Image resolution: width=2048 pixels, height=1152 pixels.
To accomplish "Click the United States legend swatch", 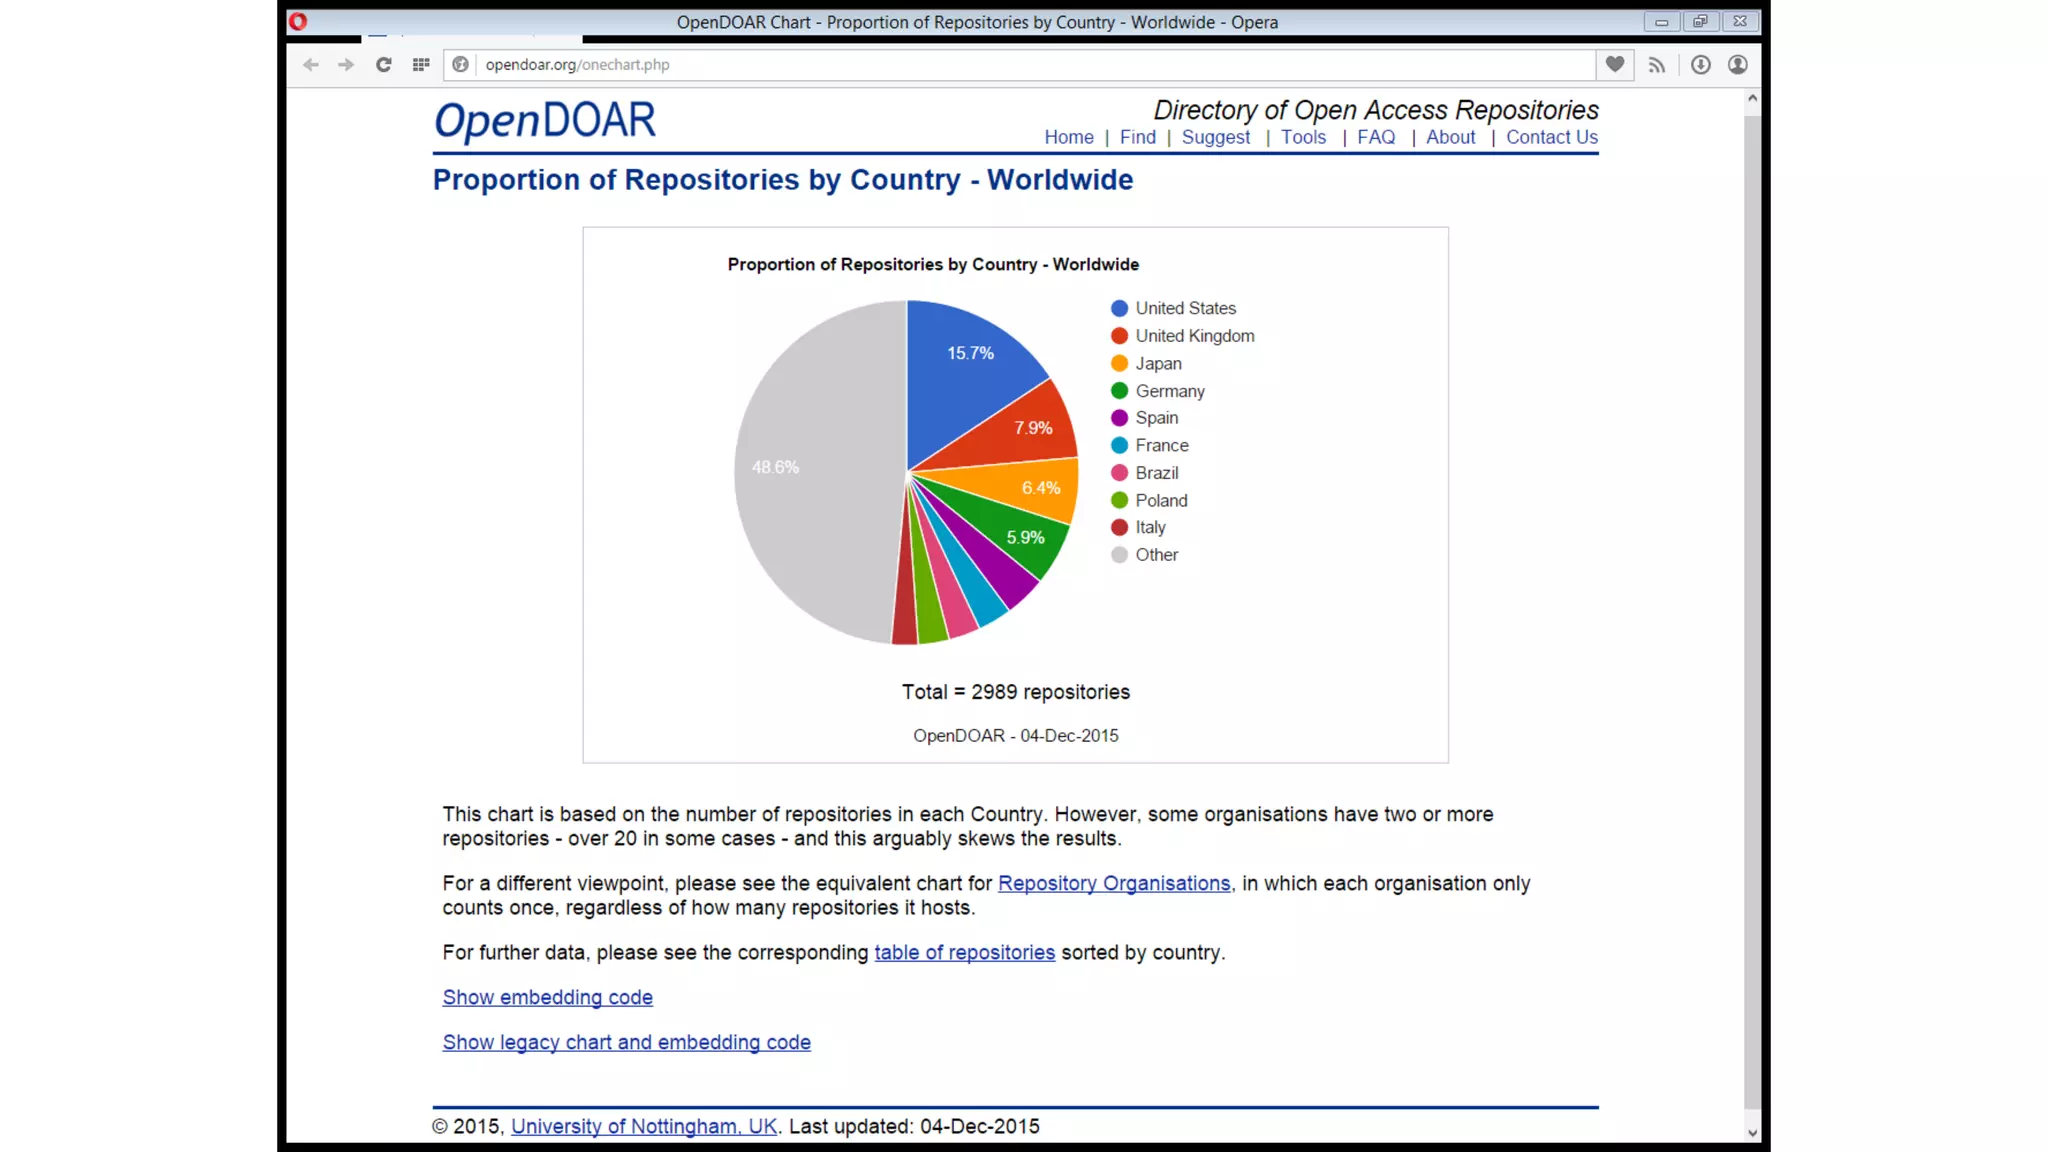I will point(1119,308).
